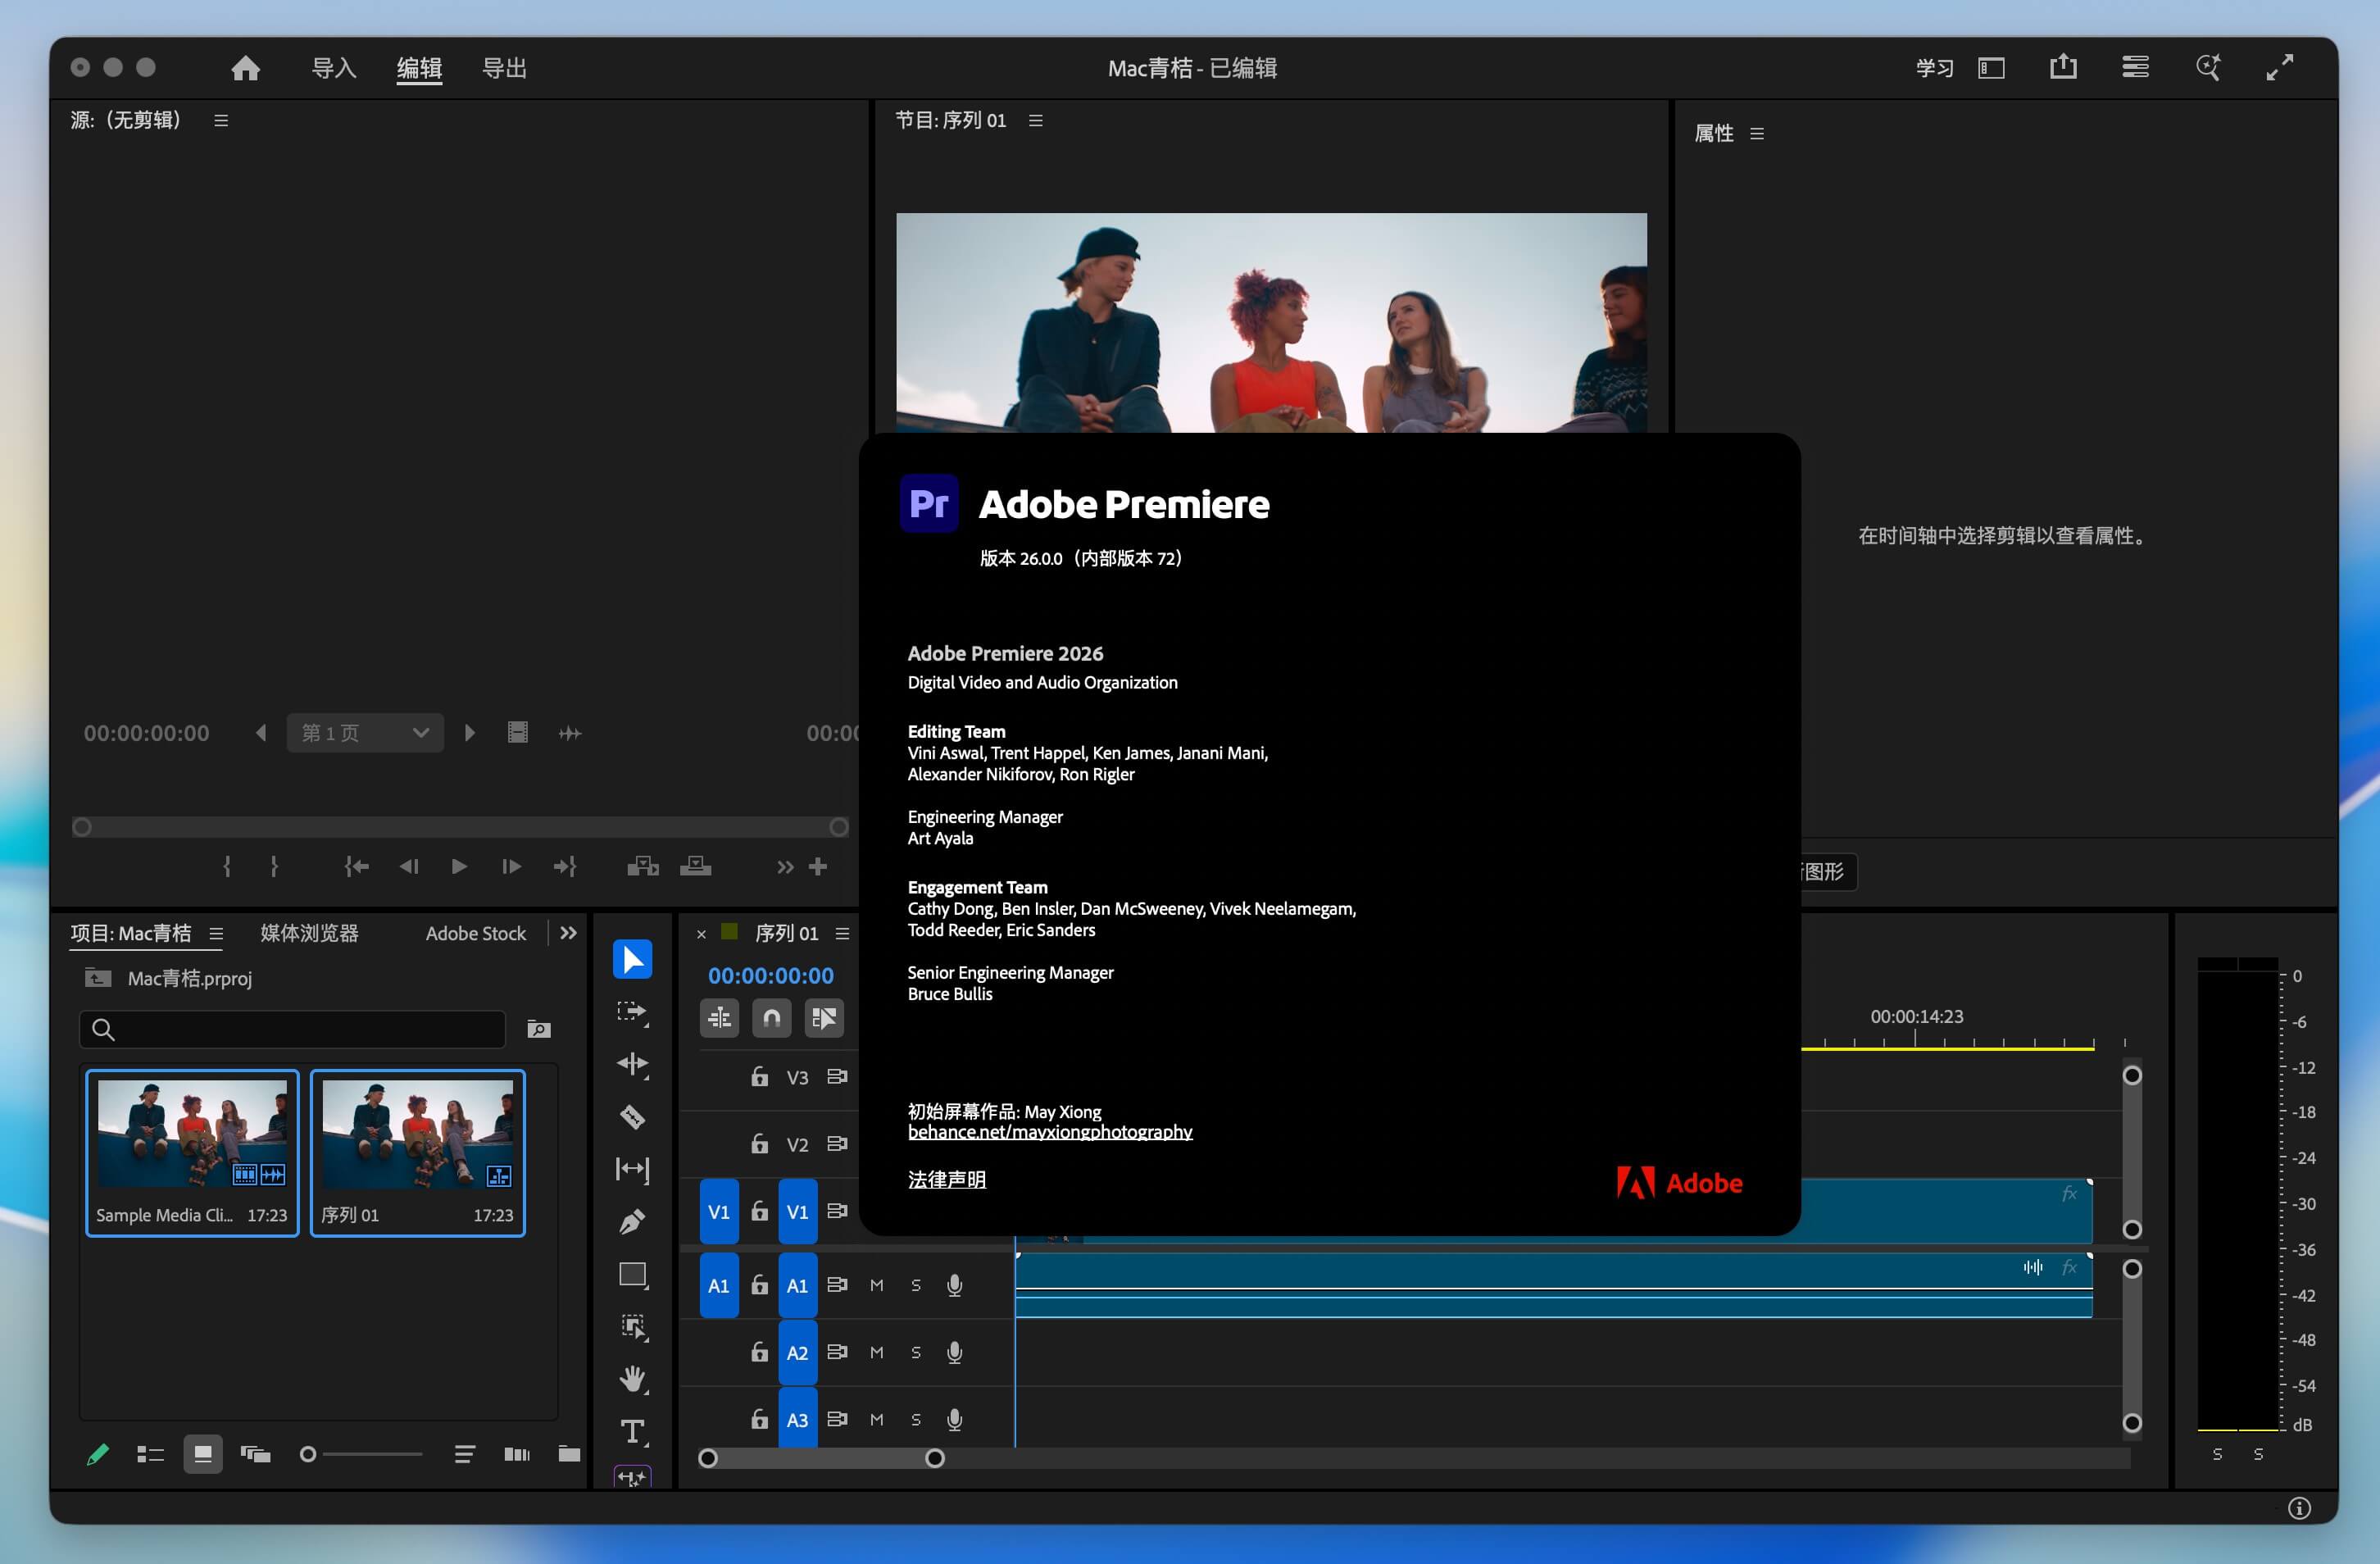The image size is (2380, 1564).
Task: Select the Pen tool
Action: 632,1221
